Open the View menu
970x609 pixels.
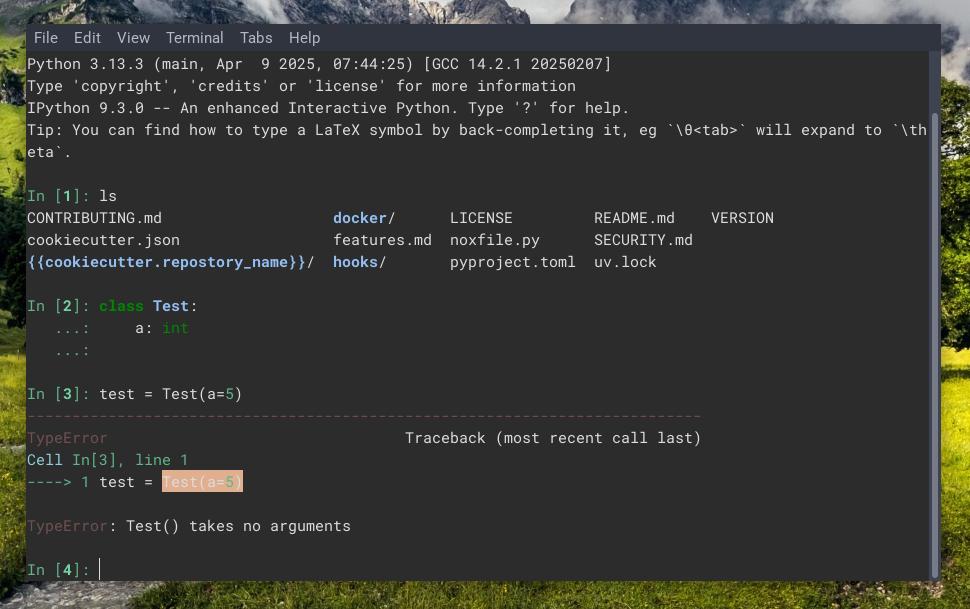coord(133,37)
